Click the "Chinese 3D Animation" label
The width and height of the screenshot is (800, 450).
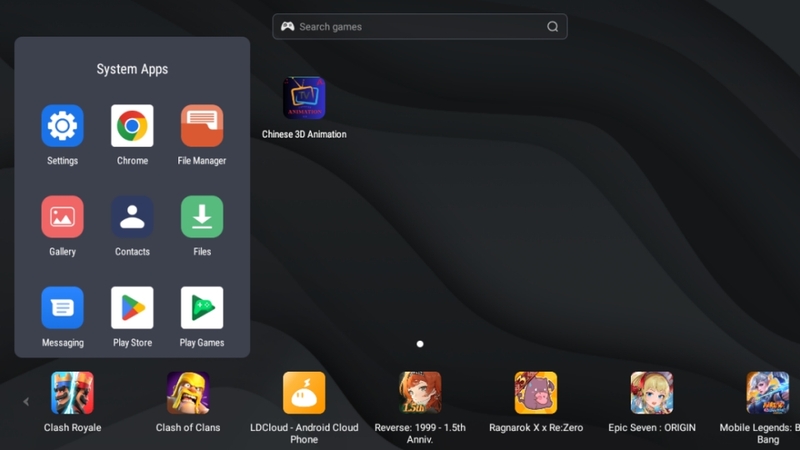coord(304,134)
